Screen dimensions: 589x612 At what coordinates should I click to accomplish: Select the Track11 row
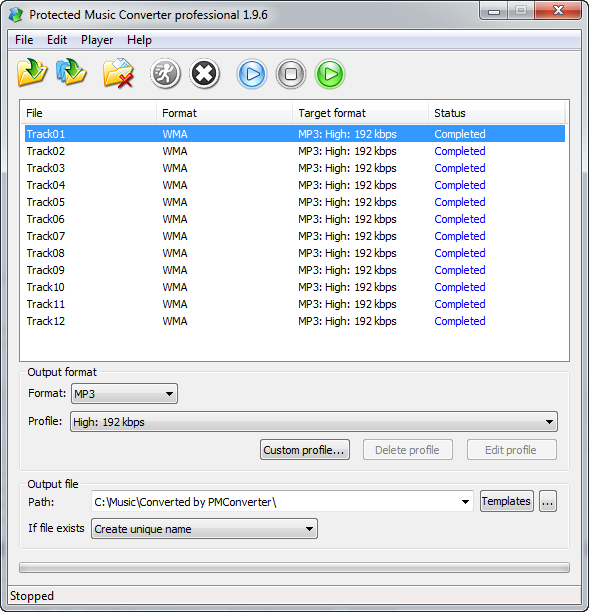pyautogui.click(x=295, y=304)
